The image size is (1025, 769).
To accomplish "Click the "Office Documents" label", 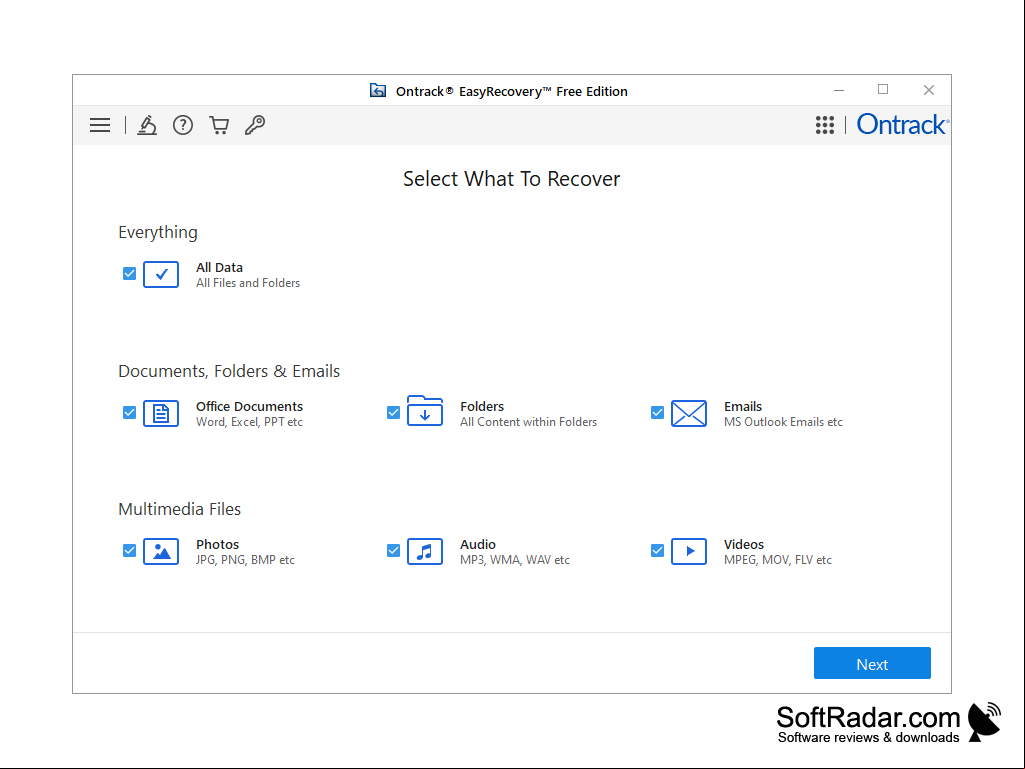I will pos(250,406).
